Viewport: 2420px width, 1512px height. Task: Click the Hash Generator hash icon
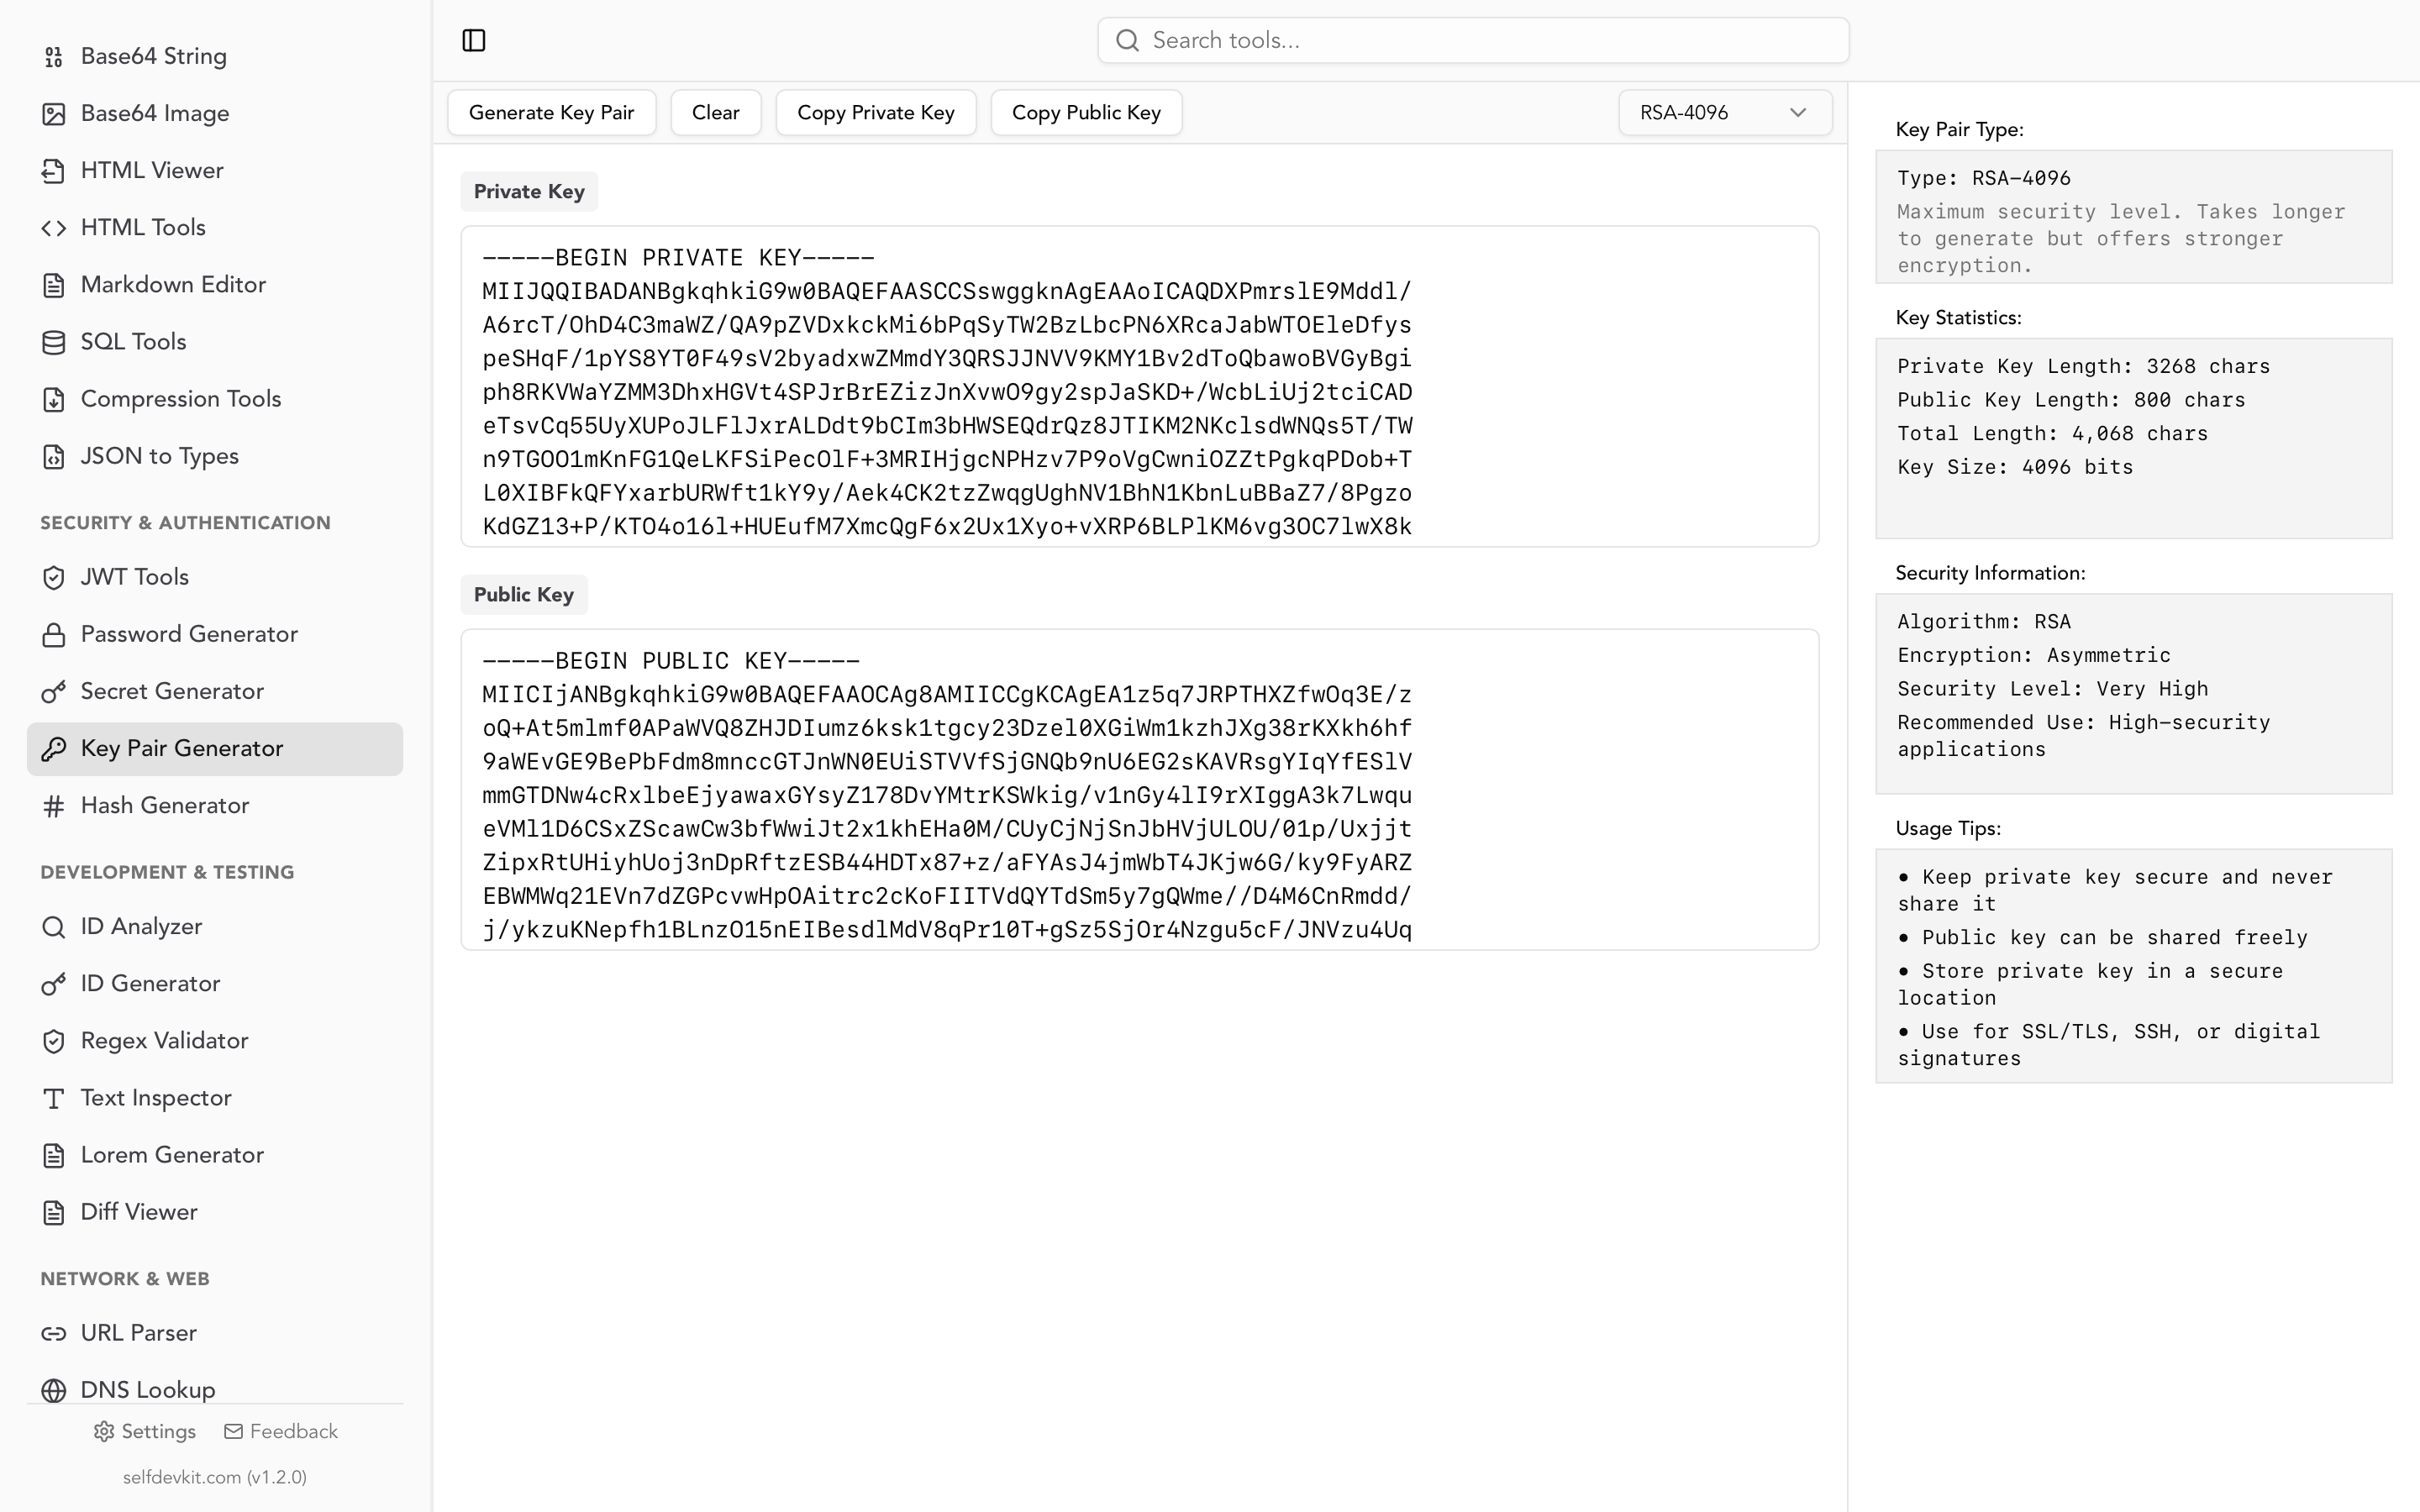coord(54,805)
